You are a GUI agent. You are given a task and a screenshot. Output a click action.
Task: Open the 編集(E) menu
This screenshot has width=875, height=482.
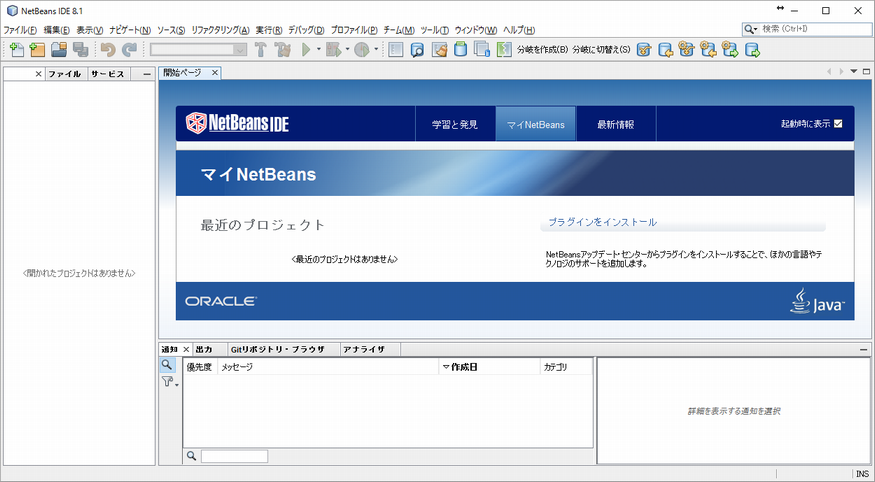click(57, 30)
